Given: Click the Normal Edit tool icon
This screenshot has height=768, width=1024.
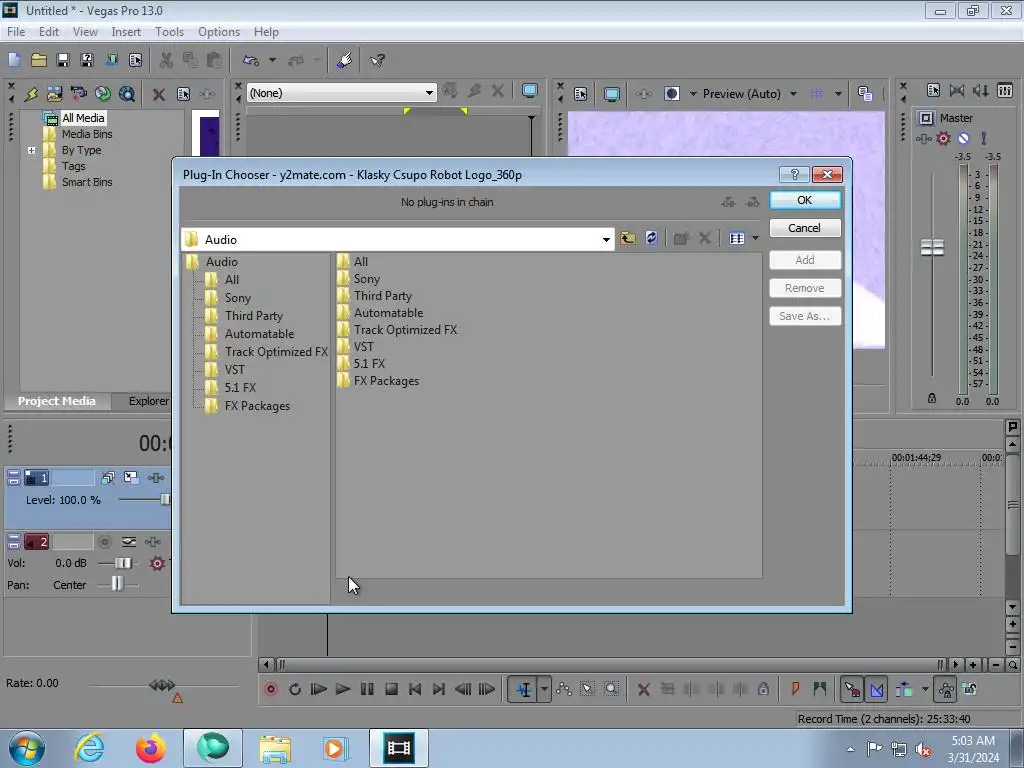Looking at the screenshot, I should point(524,689).
